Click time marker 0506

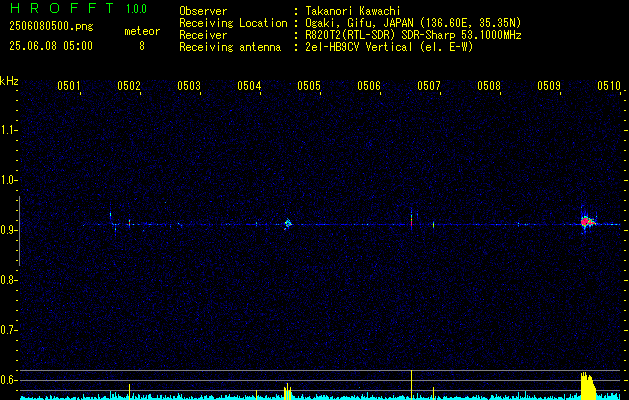[369, 85]
